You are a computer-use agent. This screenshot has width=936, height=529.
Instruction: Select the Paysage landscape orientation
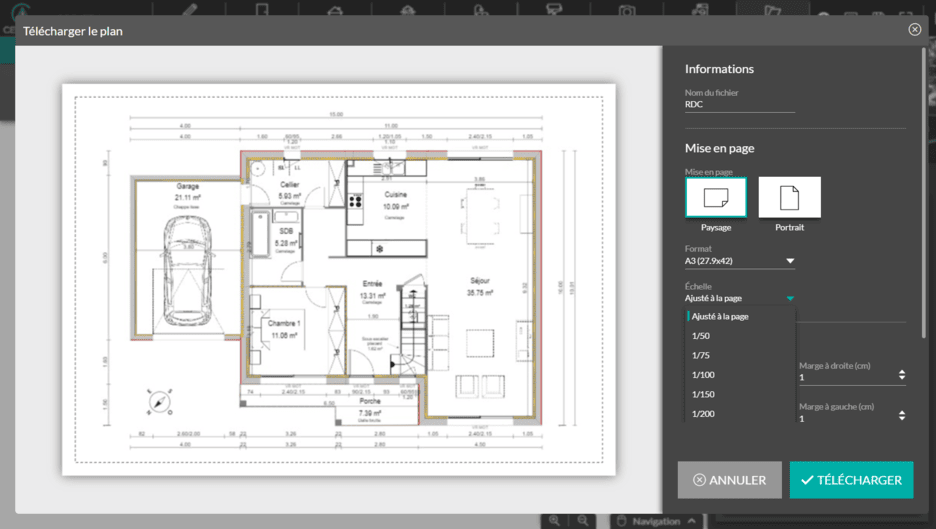click(715, 198)
